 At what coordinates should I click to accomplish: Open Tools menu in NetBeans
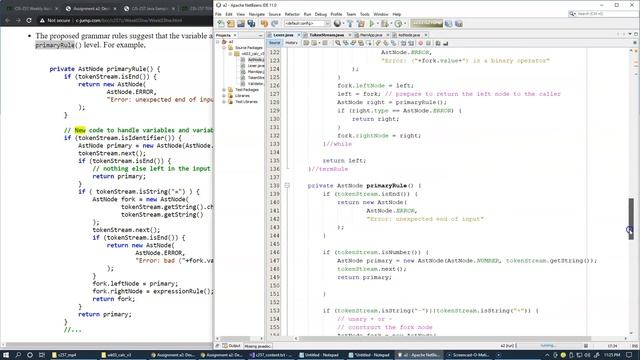364,14
